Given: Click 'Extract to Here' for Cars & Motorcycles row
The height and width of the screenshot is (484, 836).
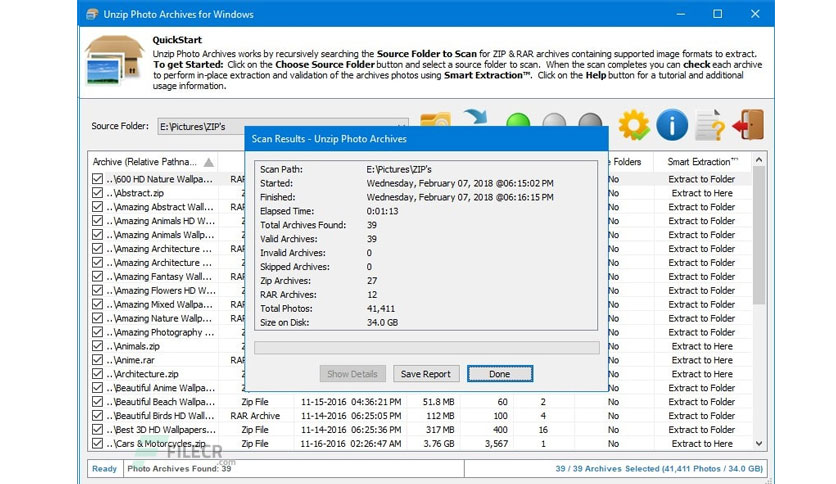Looking at the screenshot, I should pyautogui.click(x=702, y=443).
